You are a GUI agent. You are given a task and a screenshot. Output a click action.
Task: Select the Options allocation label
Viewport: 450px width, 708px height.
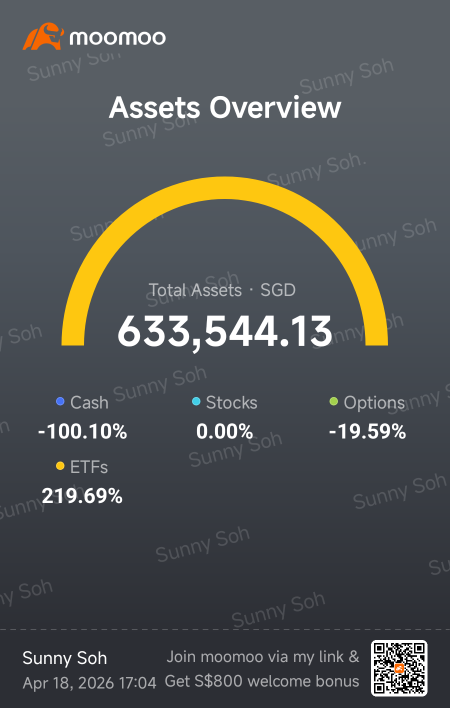[x=374, y=403]
